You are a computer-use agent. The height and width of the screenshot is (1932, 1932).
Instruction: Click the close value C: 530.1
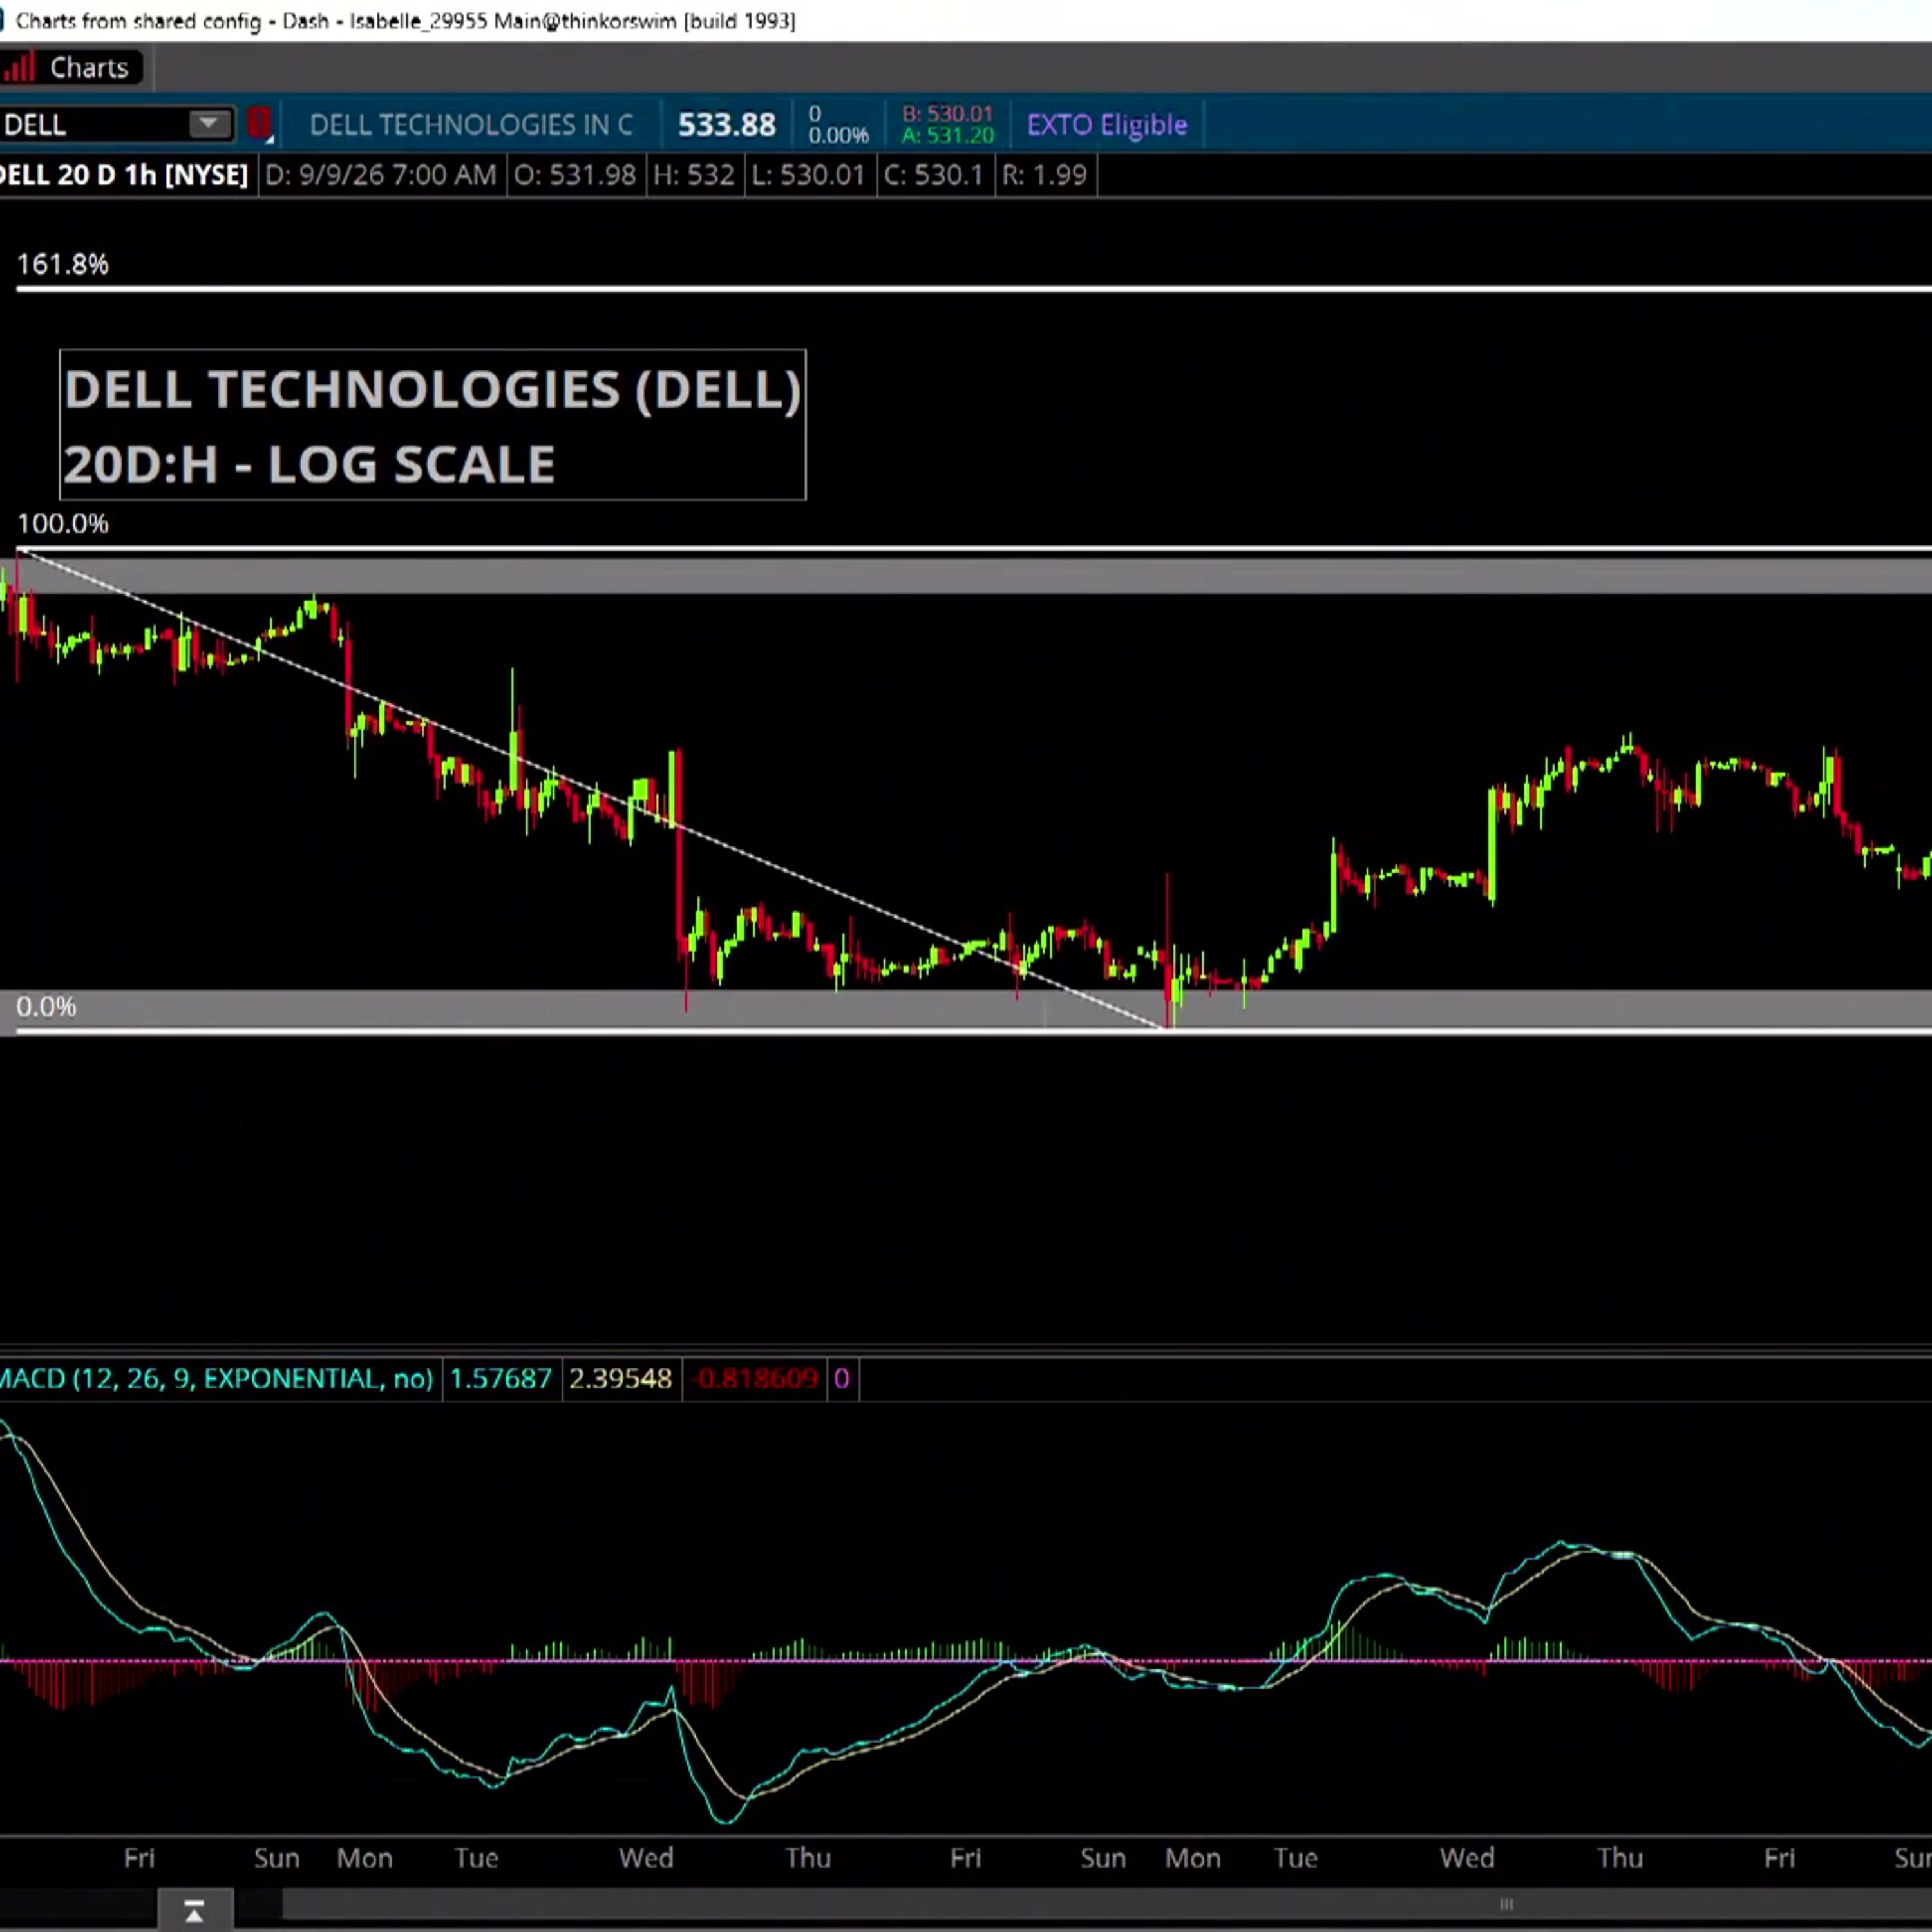pos(933,175)
